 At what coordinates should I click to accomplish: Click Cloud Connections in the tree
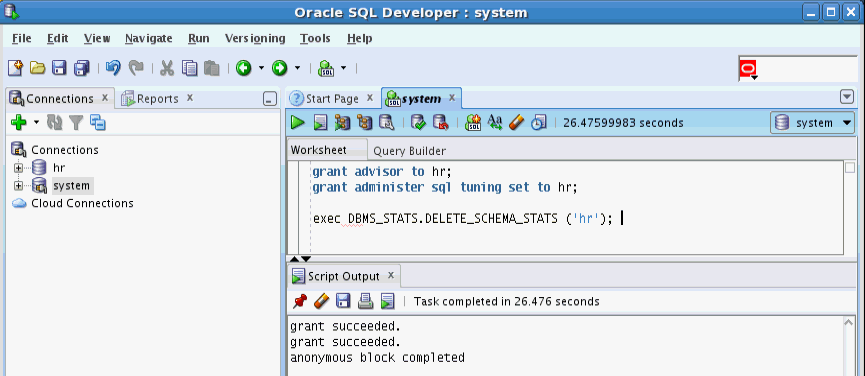[82, 203]
